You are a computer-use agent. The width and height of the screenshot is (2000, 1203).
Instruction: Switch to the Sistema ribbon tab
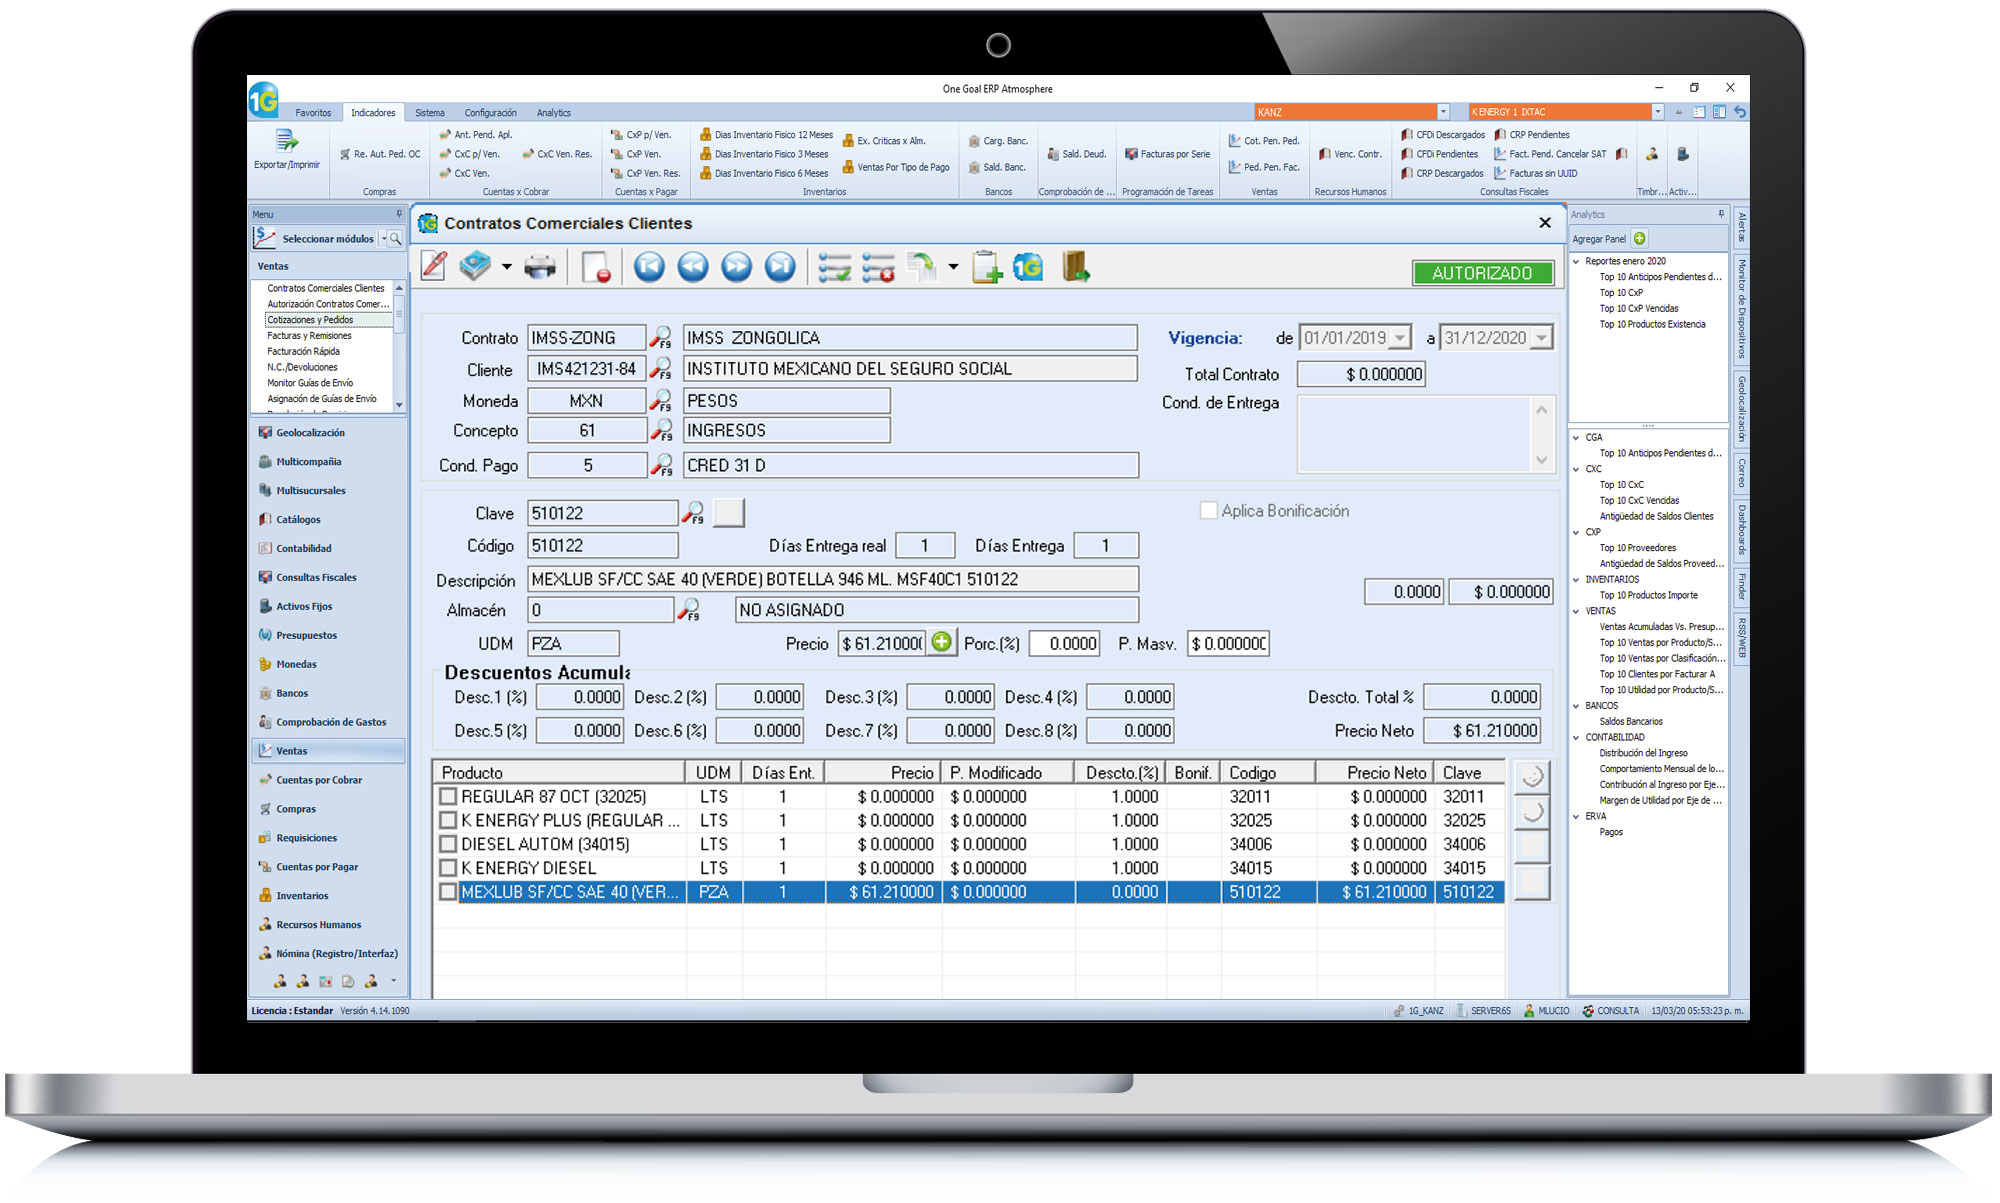430,113
